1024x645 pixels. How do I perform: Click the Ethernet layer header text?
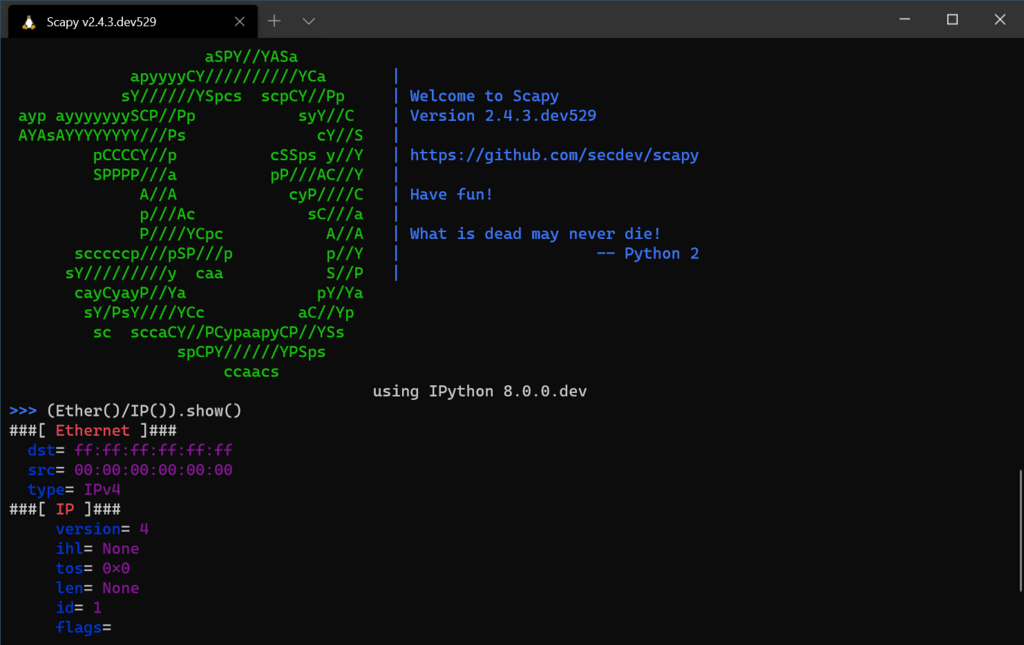92,431
